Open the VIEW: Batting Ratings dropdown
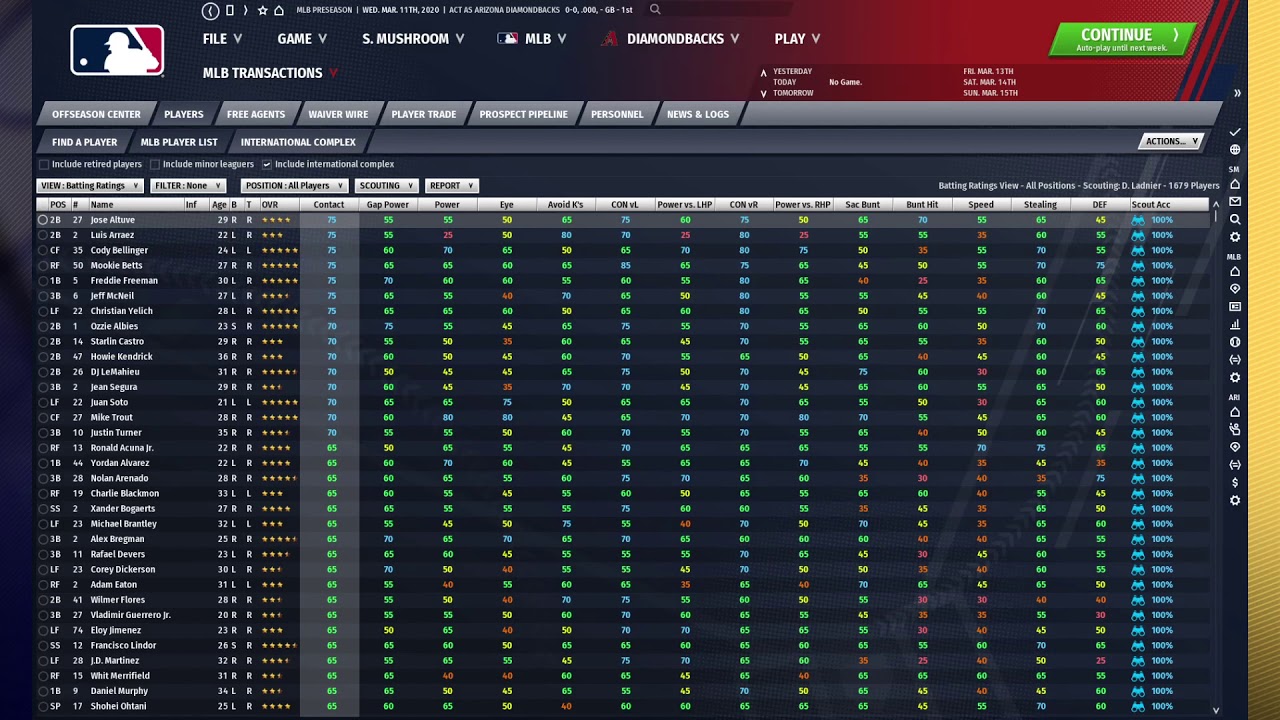Viewport: 1280px width, 720px height. click(89, 185)
